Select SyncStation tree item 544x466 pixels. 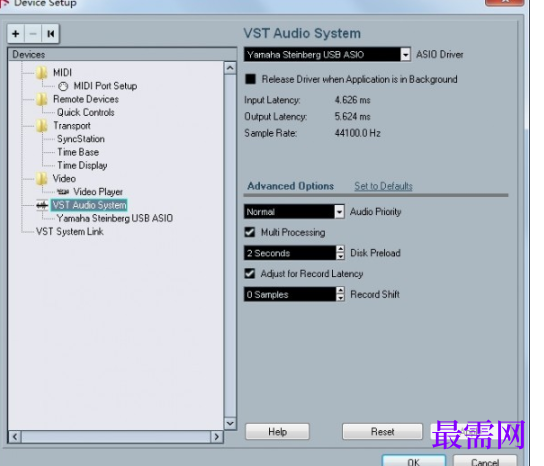click(81, 139)
